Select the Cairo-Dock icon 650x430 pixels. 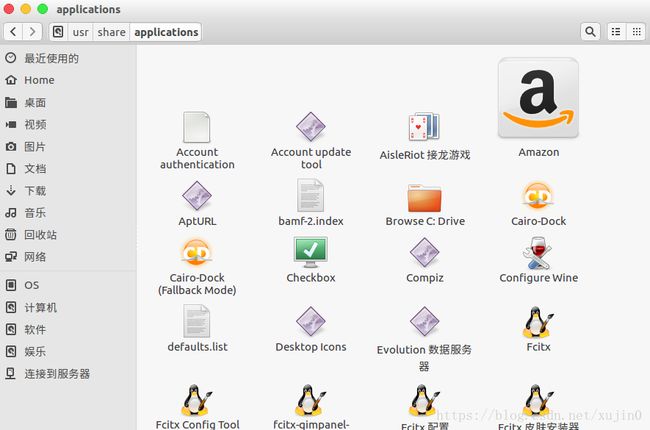538,195
